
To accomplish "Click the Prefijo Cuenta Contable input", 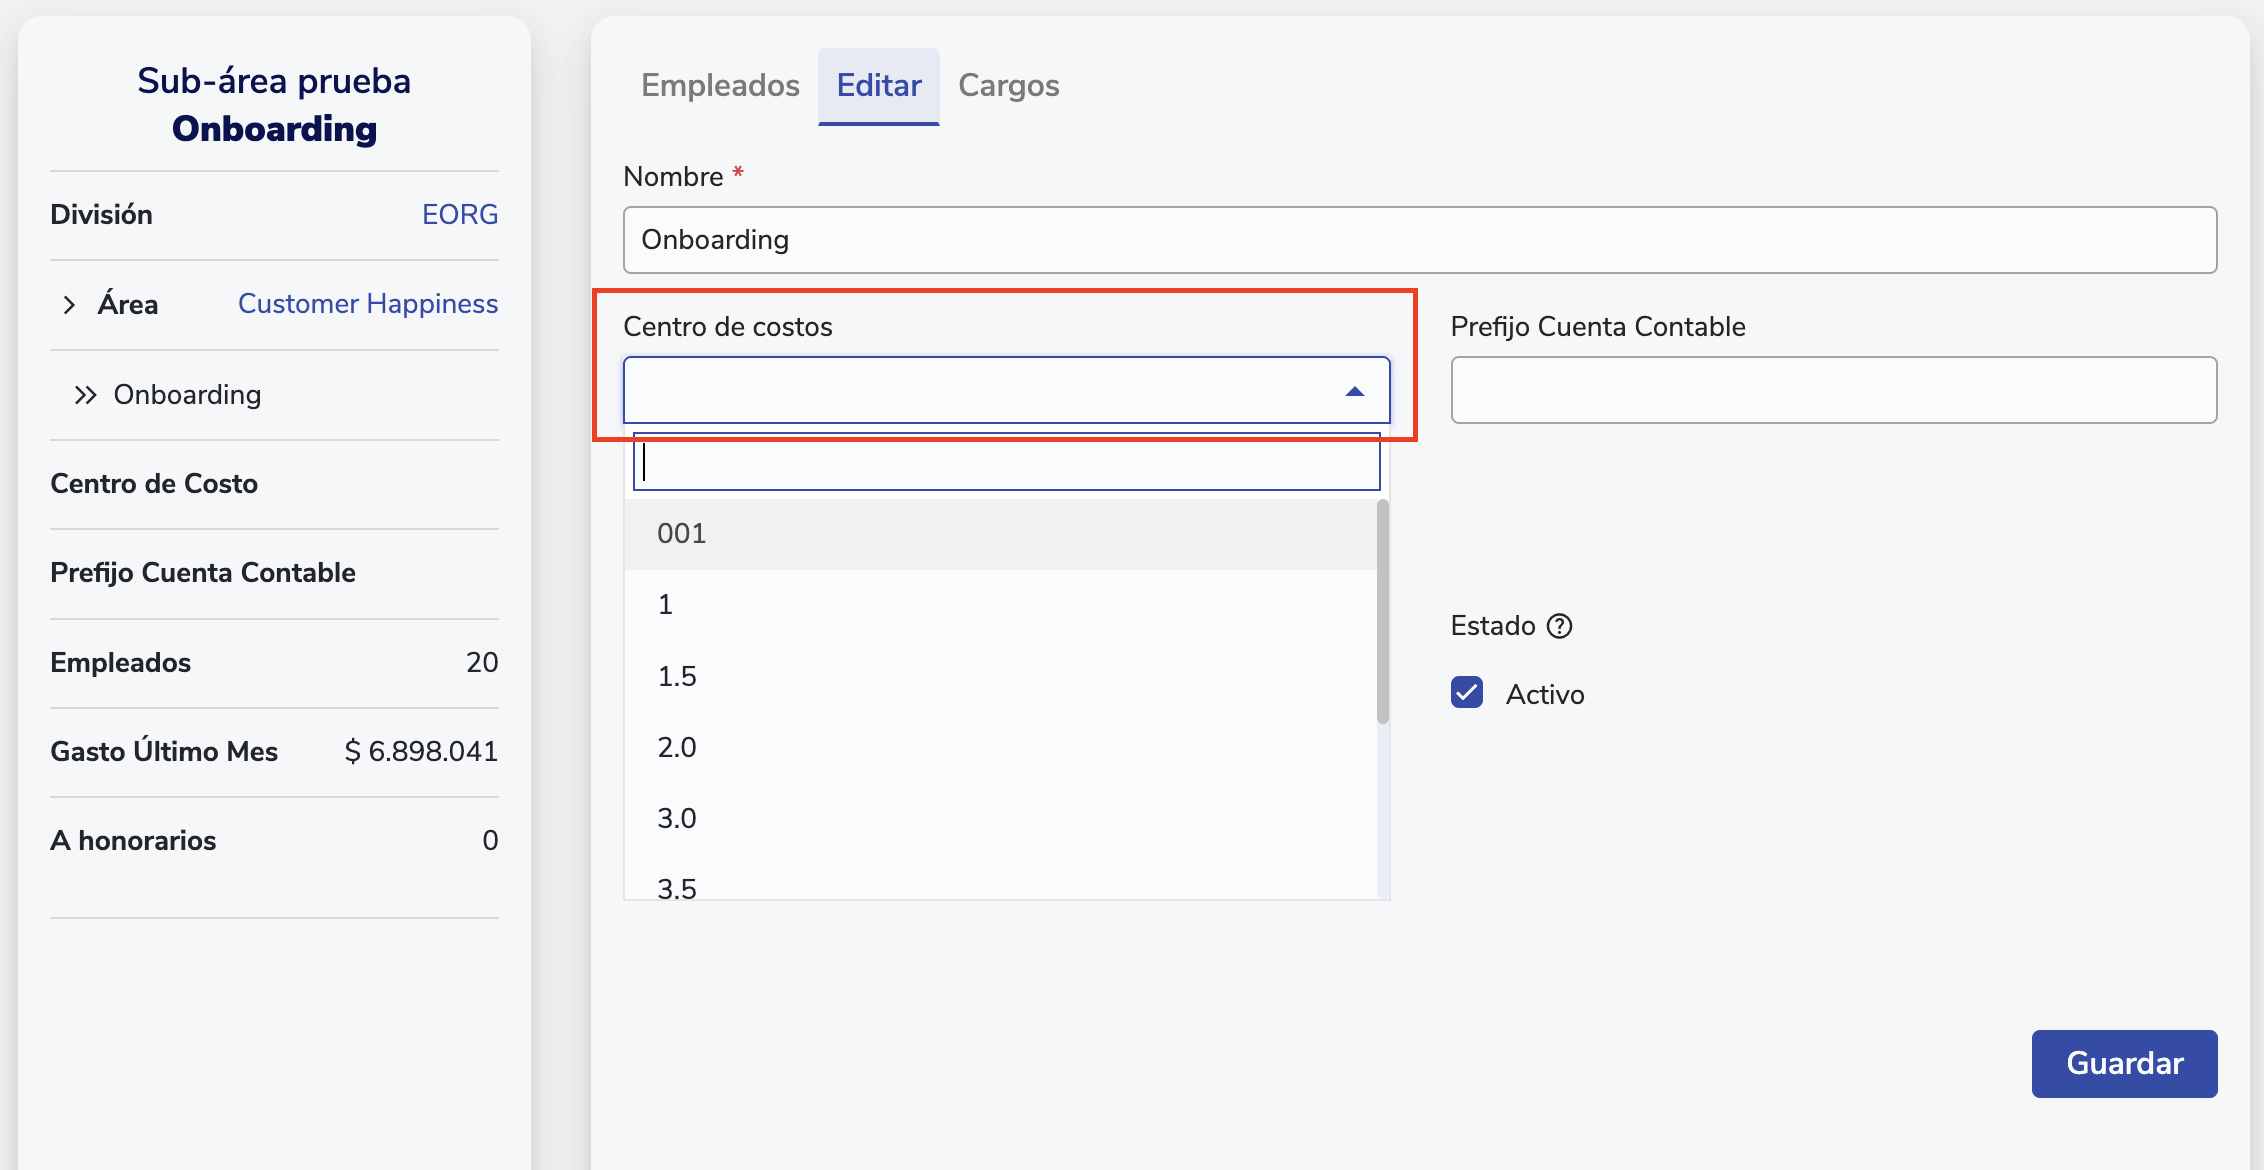I will 1833,390.
